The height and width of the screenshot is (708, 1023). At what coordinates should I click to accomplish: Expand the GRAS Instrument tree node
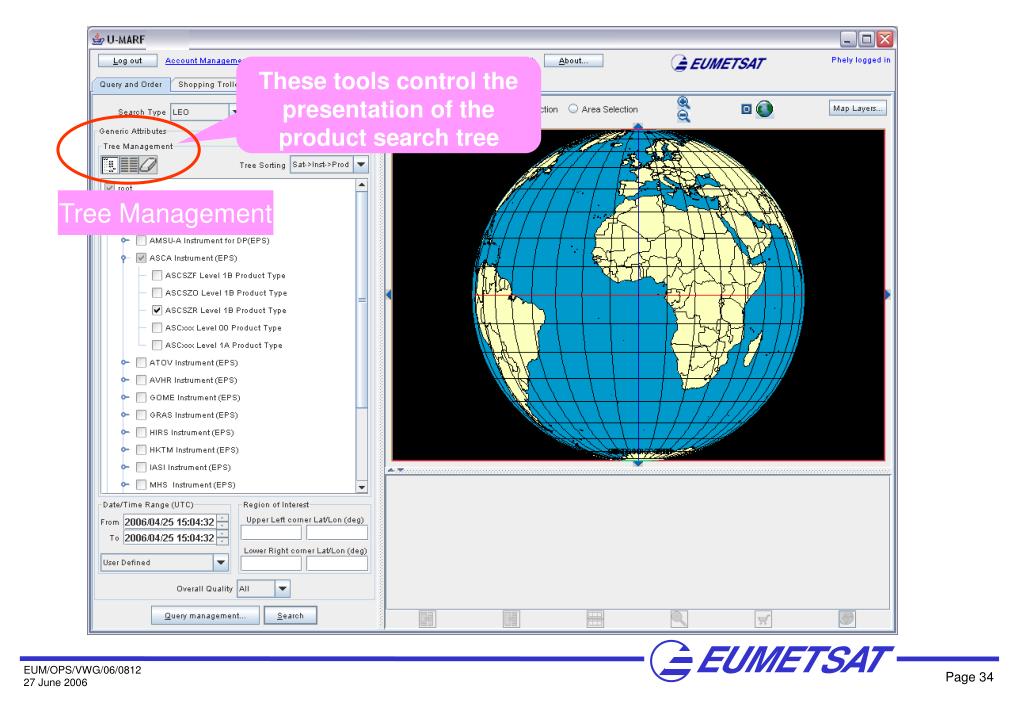coord(125,414)
